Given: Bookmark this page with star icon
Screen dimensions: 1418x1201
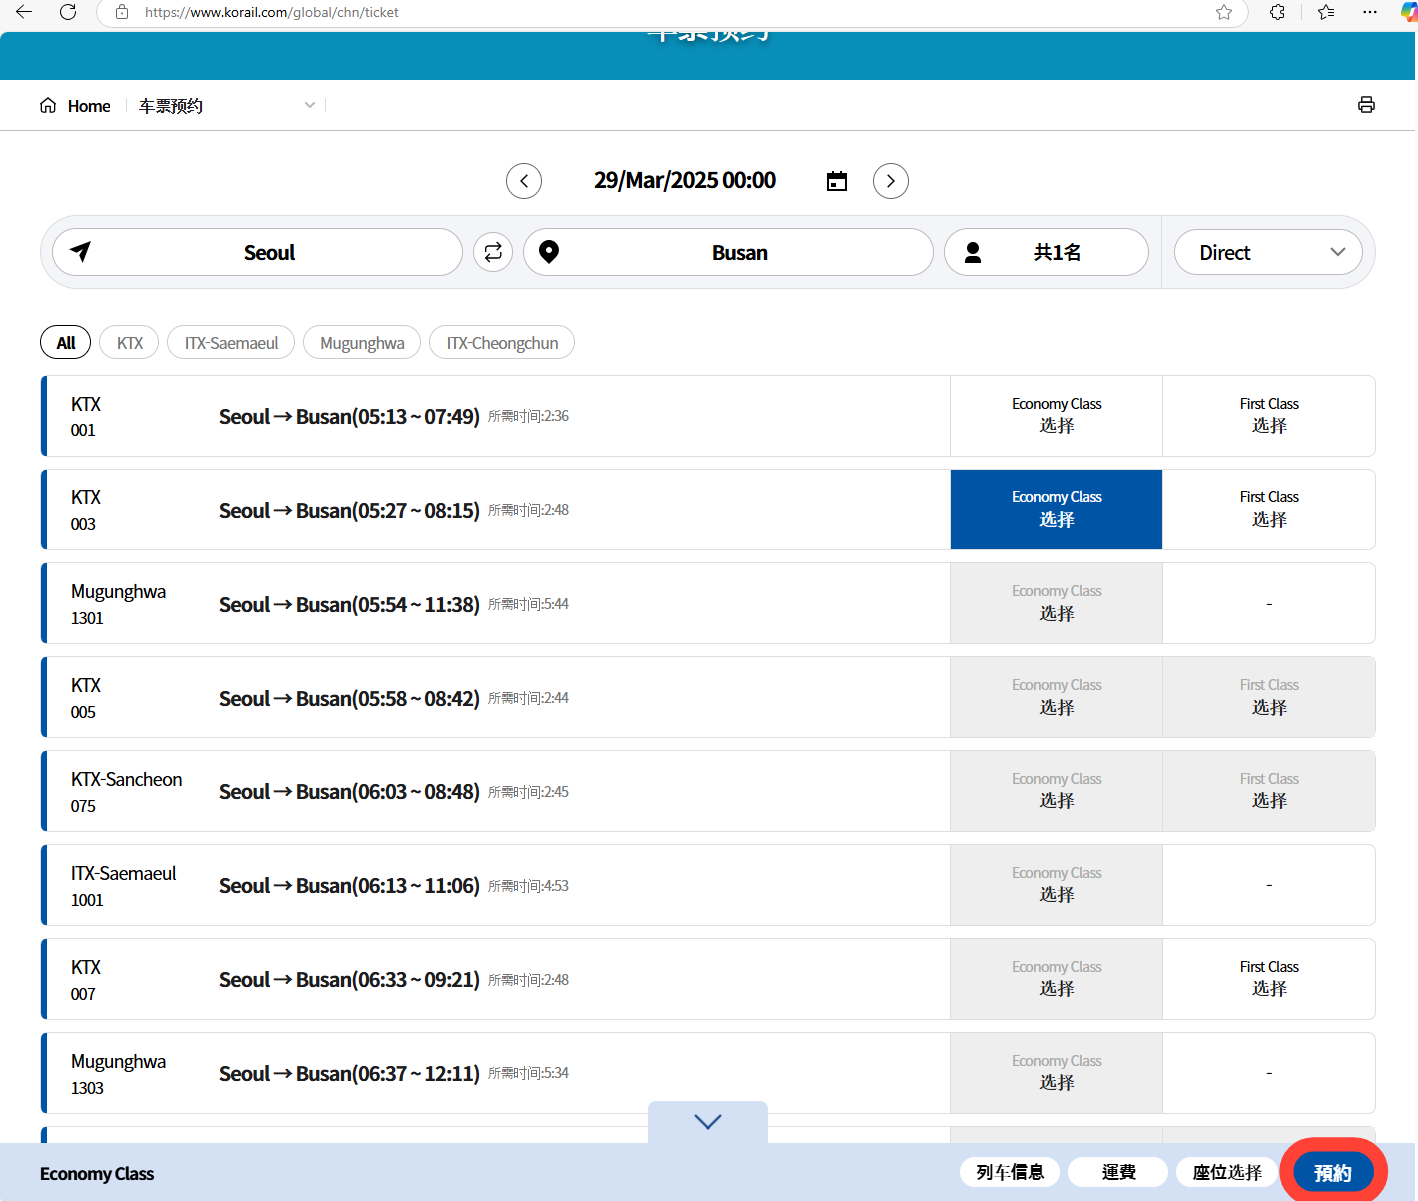Looking at the screenshot, I should 1223,12.
